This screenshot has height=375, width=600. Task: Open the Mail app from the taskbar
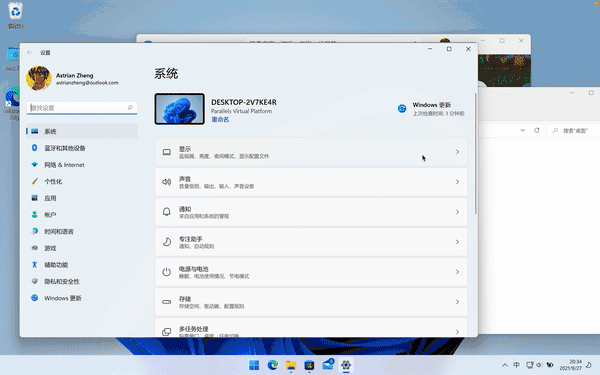point(328,365)
